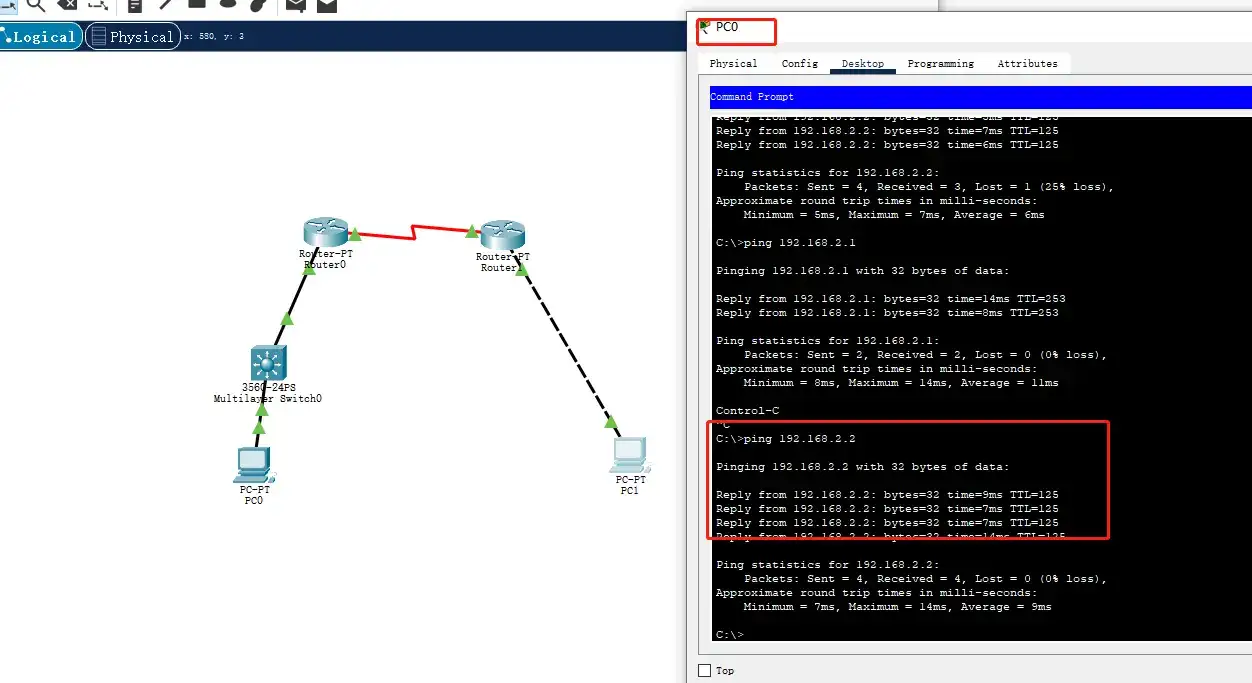The height and width of the screenshot is (683, 1252).
Task: Click reply line with time=9ms TTL=125
Action: tap(888, 495)
